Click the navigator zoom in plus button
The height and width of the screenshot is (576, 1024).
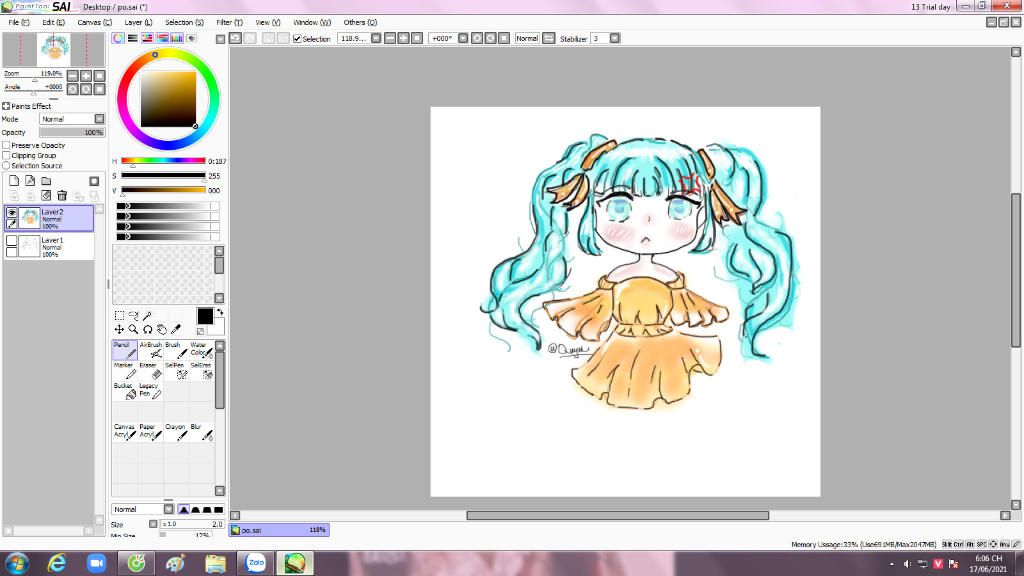(x=86, y=76)
